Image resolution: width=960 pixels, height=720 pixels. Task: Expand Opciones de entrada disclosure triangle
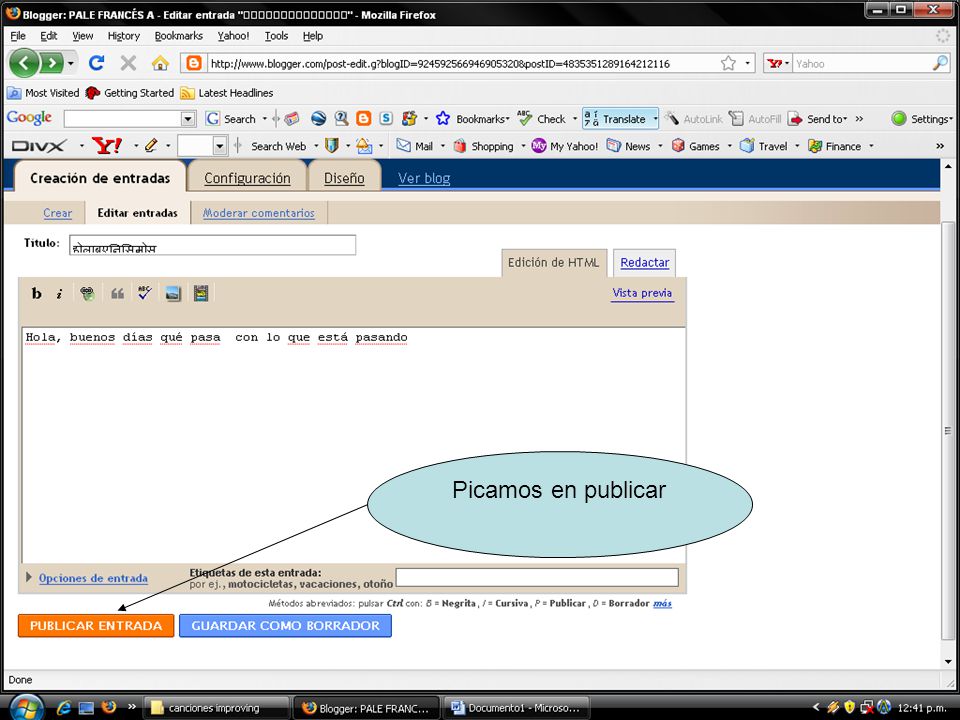tap(28, 577)
